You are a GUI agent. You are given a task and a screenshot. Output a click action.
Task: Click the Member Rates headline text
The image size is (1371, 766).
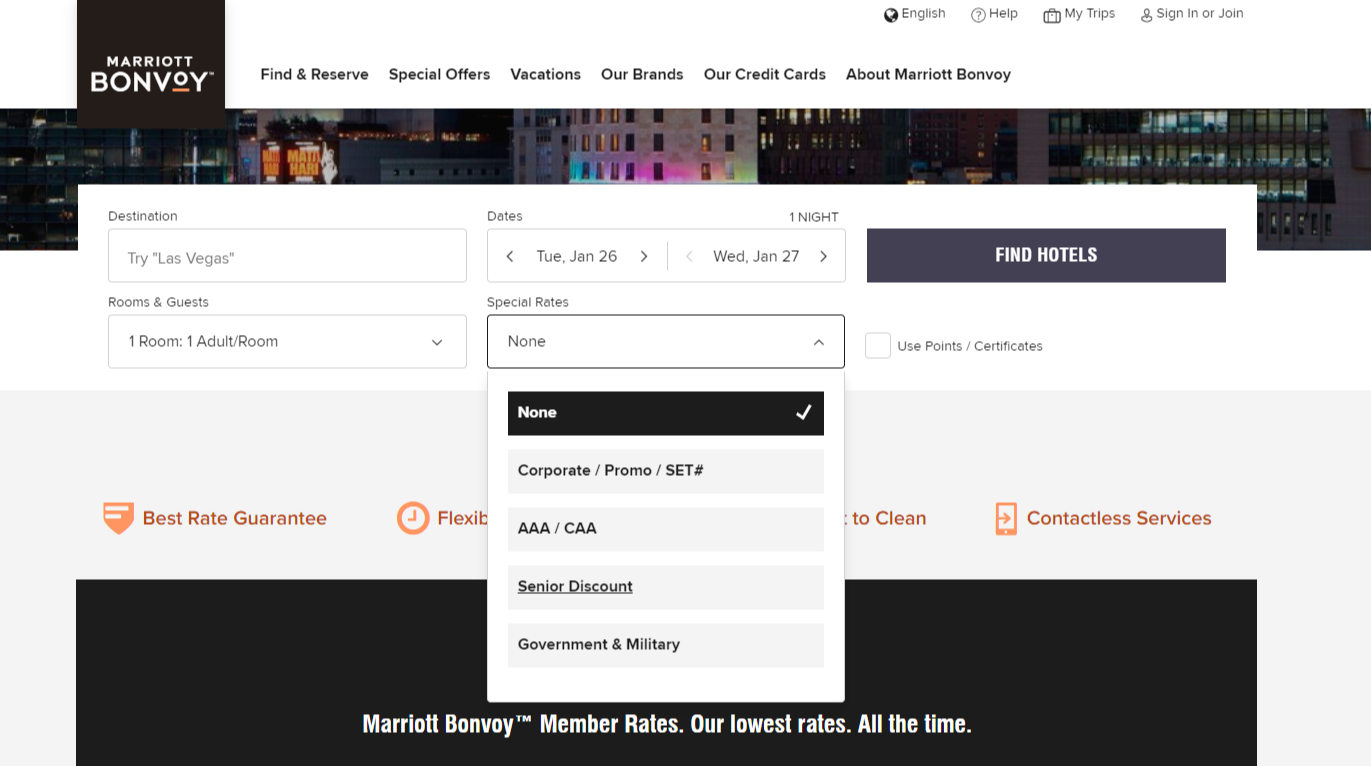pos(667,724)
